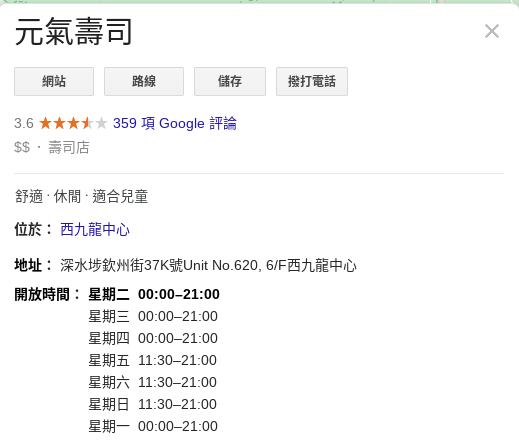Select the 位於 label

coord(33,230)
